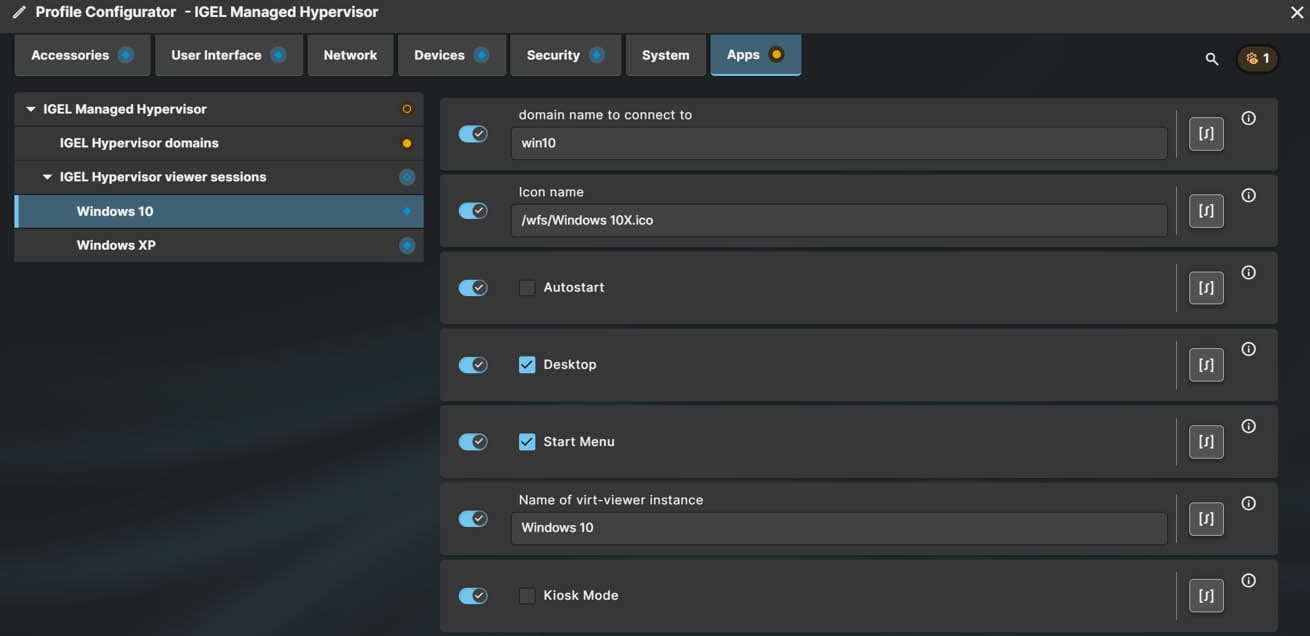The image size is (1310, 636).
Task: Click the variable bracket button for Start Menu
Action: 1206,442
